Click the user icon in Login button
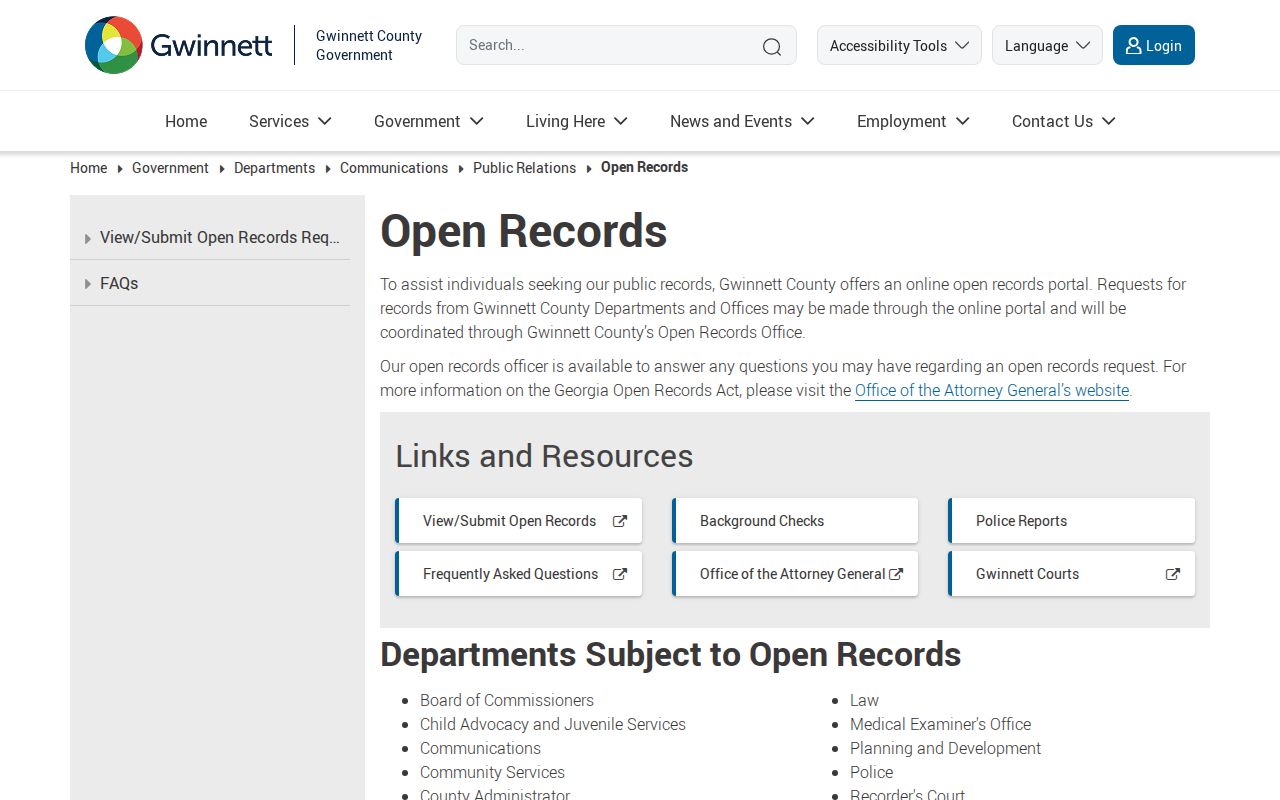Image resolution: width=1280 pixels, height=800 pixels. [1133, 46]
